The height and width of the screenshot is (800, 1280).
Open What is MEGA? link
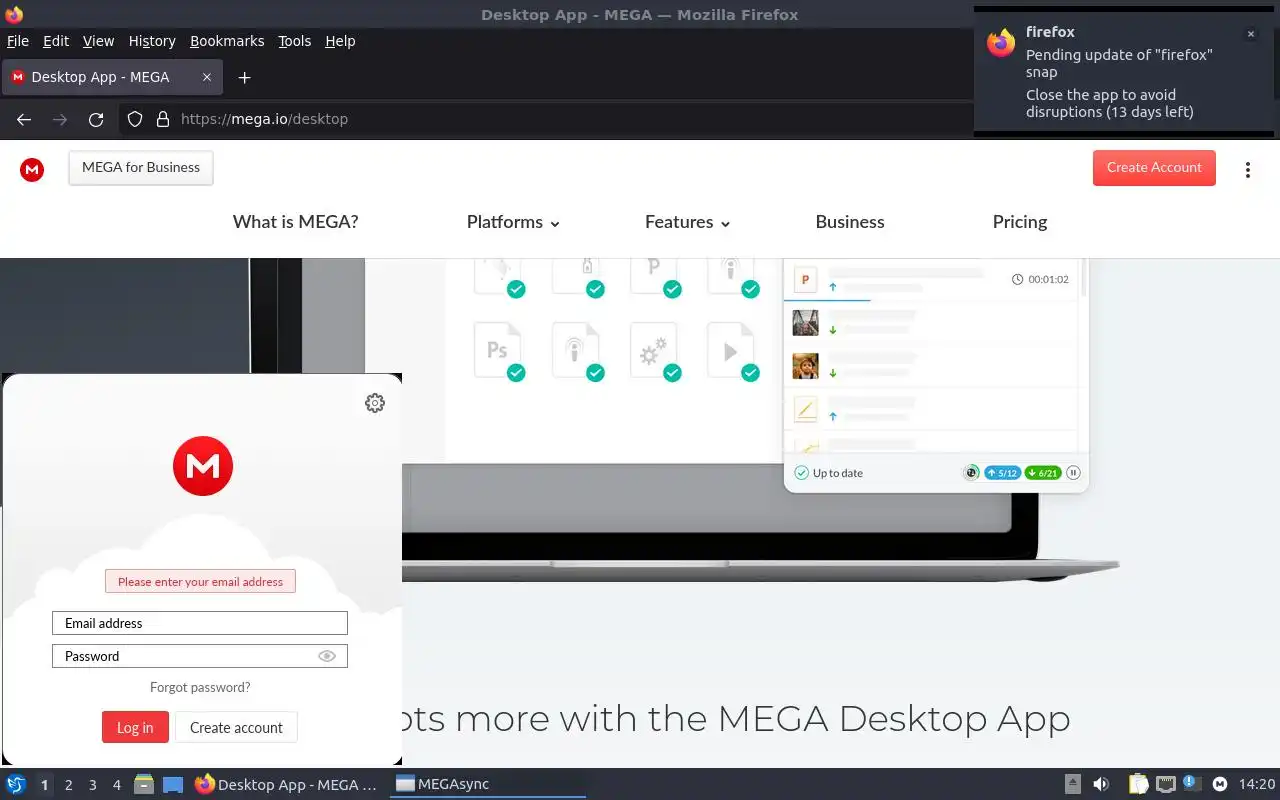pos(296,222)
